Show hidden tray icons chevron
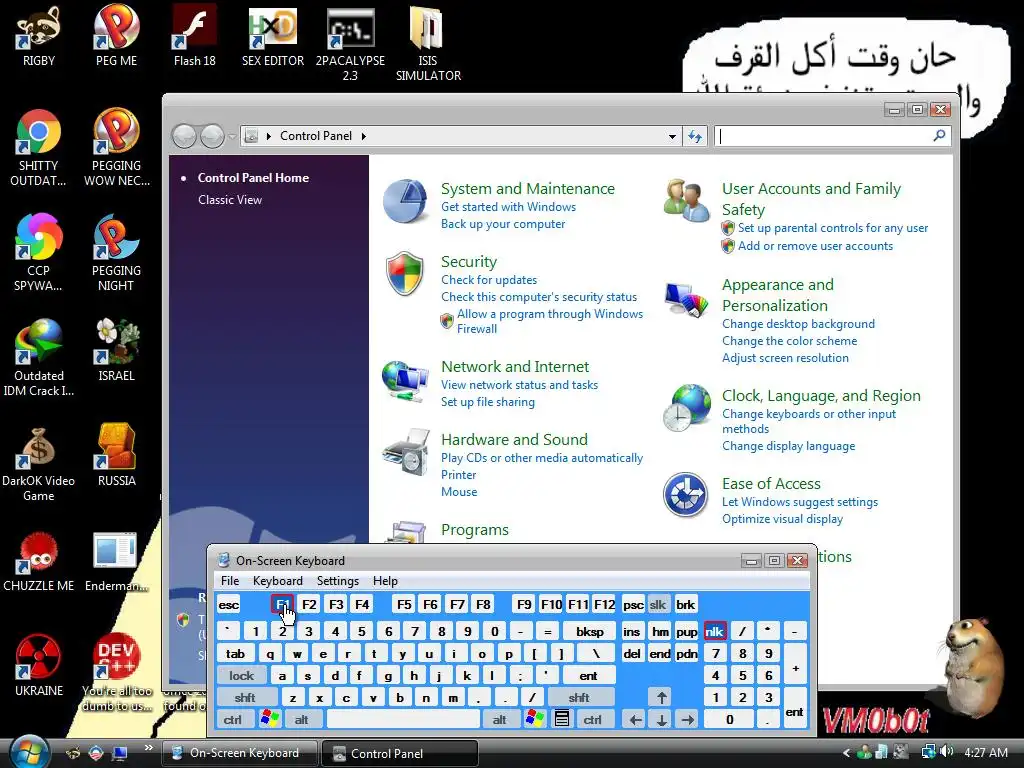This screenshot has width=1024, height=768. point(847,752)
